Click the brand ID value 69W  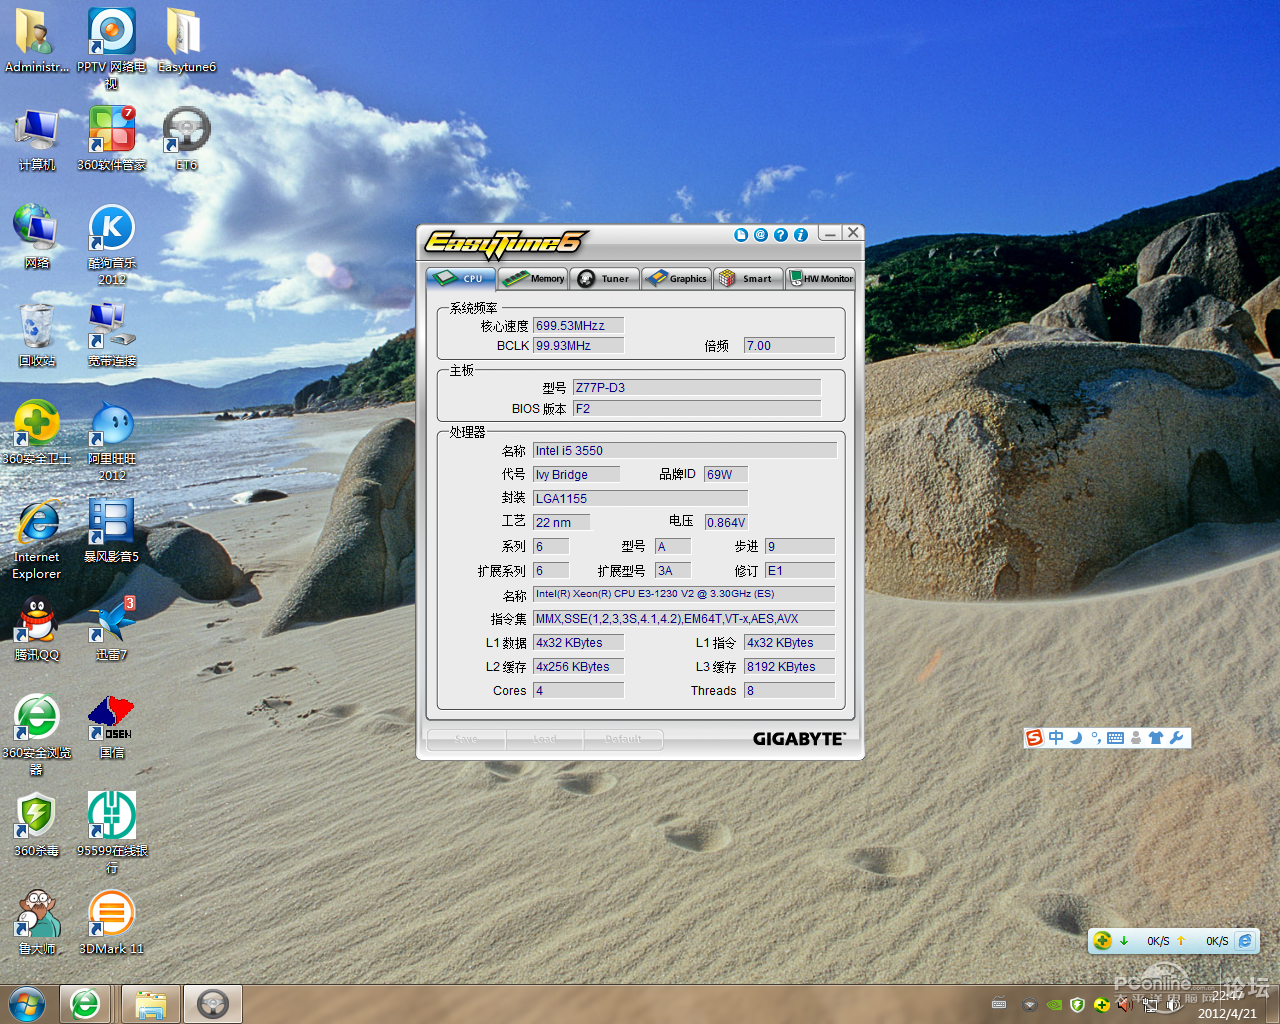tap(726, 474)
